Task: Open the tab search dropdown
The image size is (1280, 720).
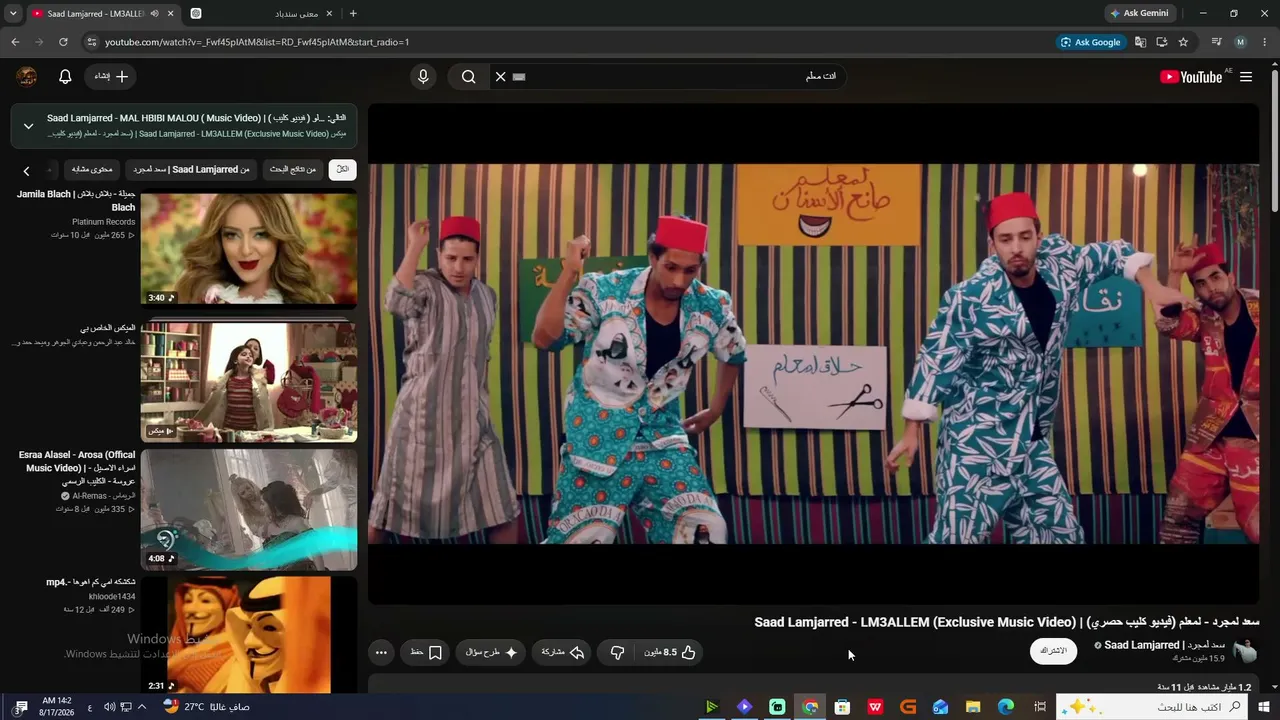Action: 13,13
